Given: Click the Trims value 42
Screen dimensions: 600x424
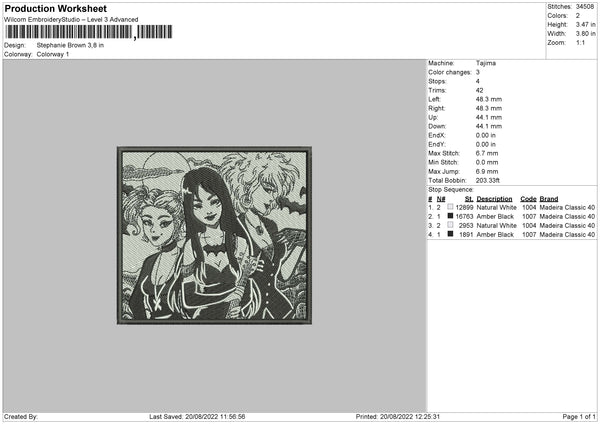Looking at the screenshot, I should point(479,91).
